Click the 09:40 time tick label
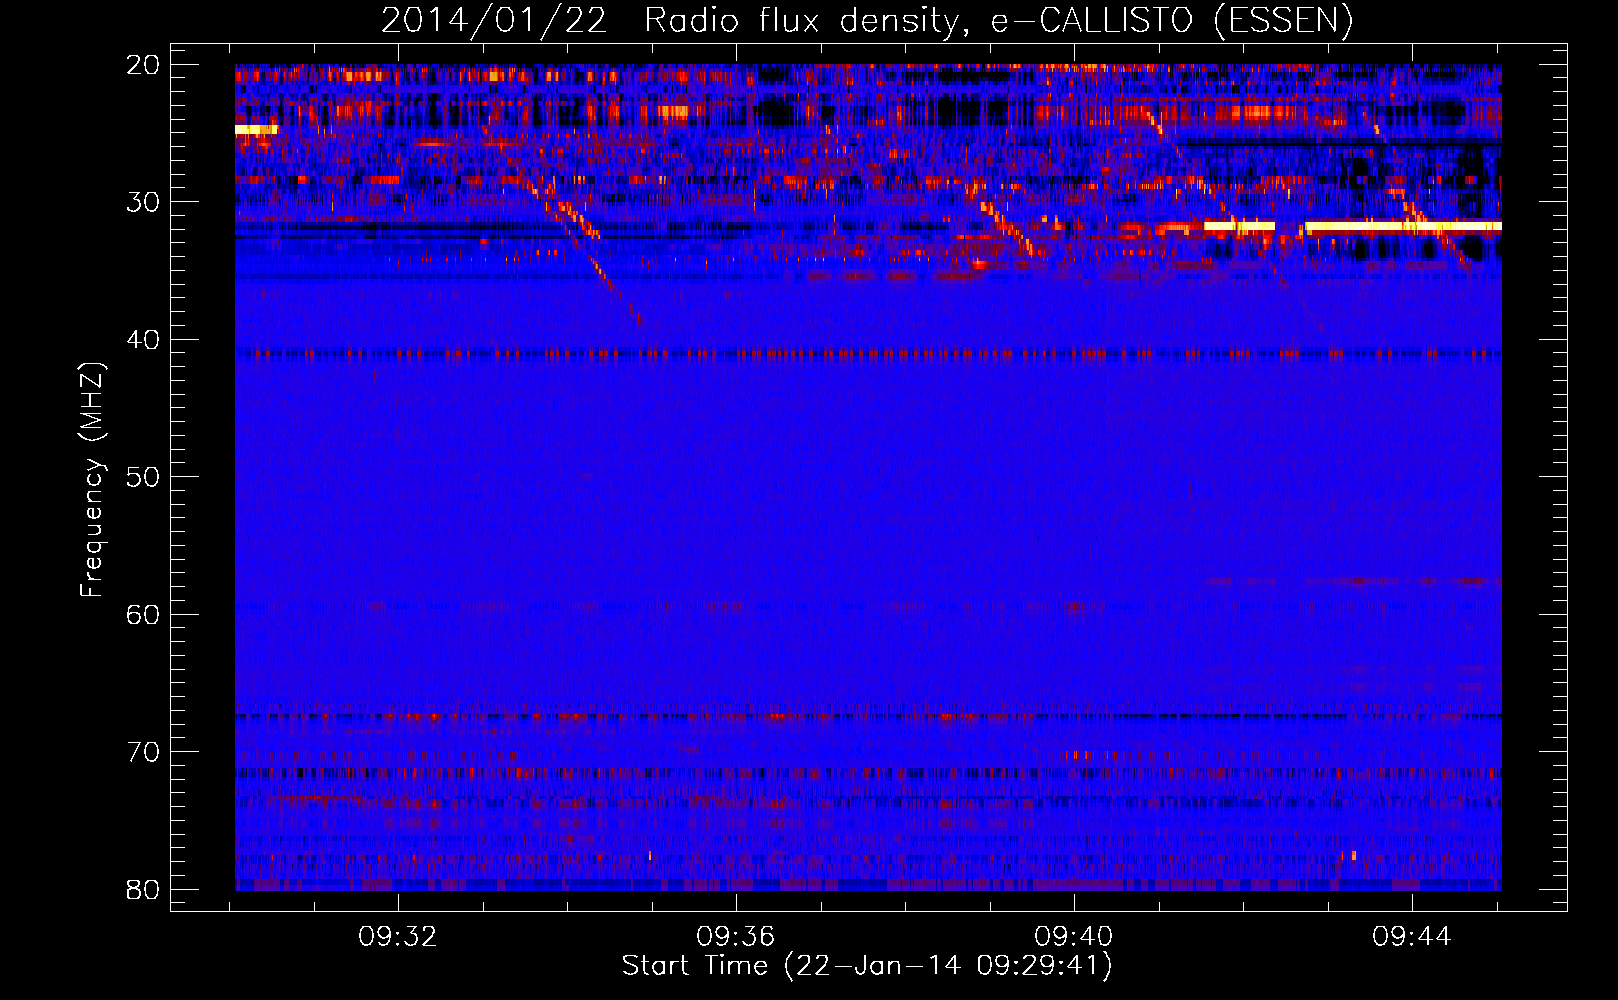1618x1000 pixels. click(1074, 937)
